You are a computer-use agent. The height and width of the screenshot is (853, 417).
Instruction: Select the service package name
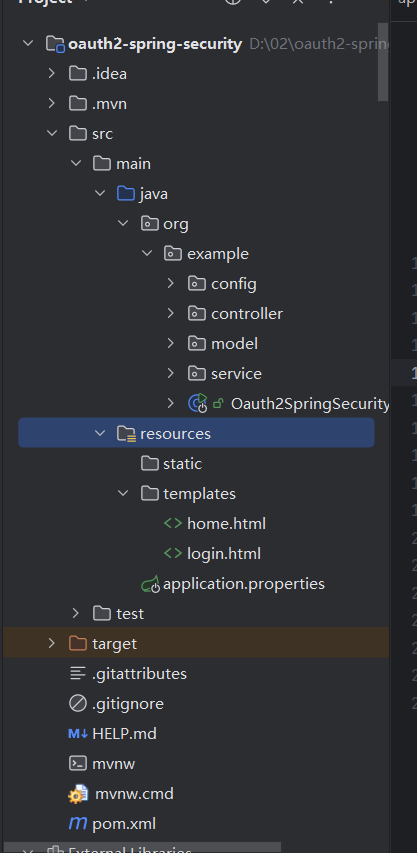click(x=236, y=373)
